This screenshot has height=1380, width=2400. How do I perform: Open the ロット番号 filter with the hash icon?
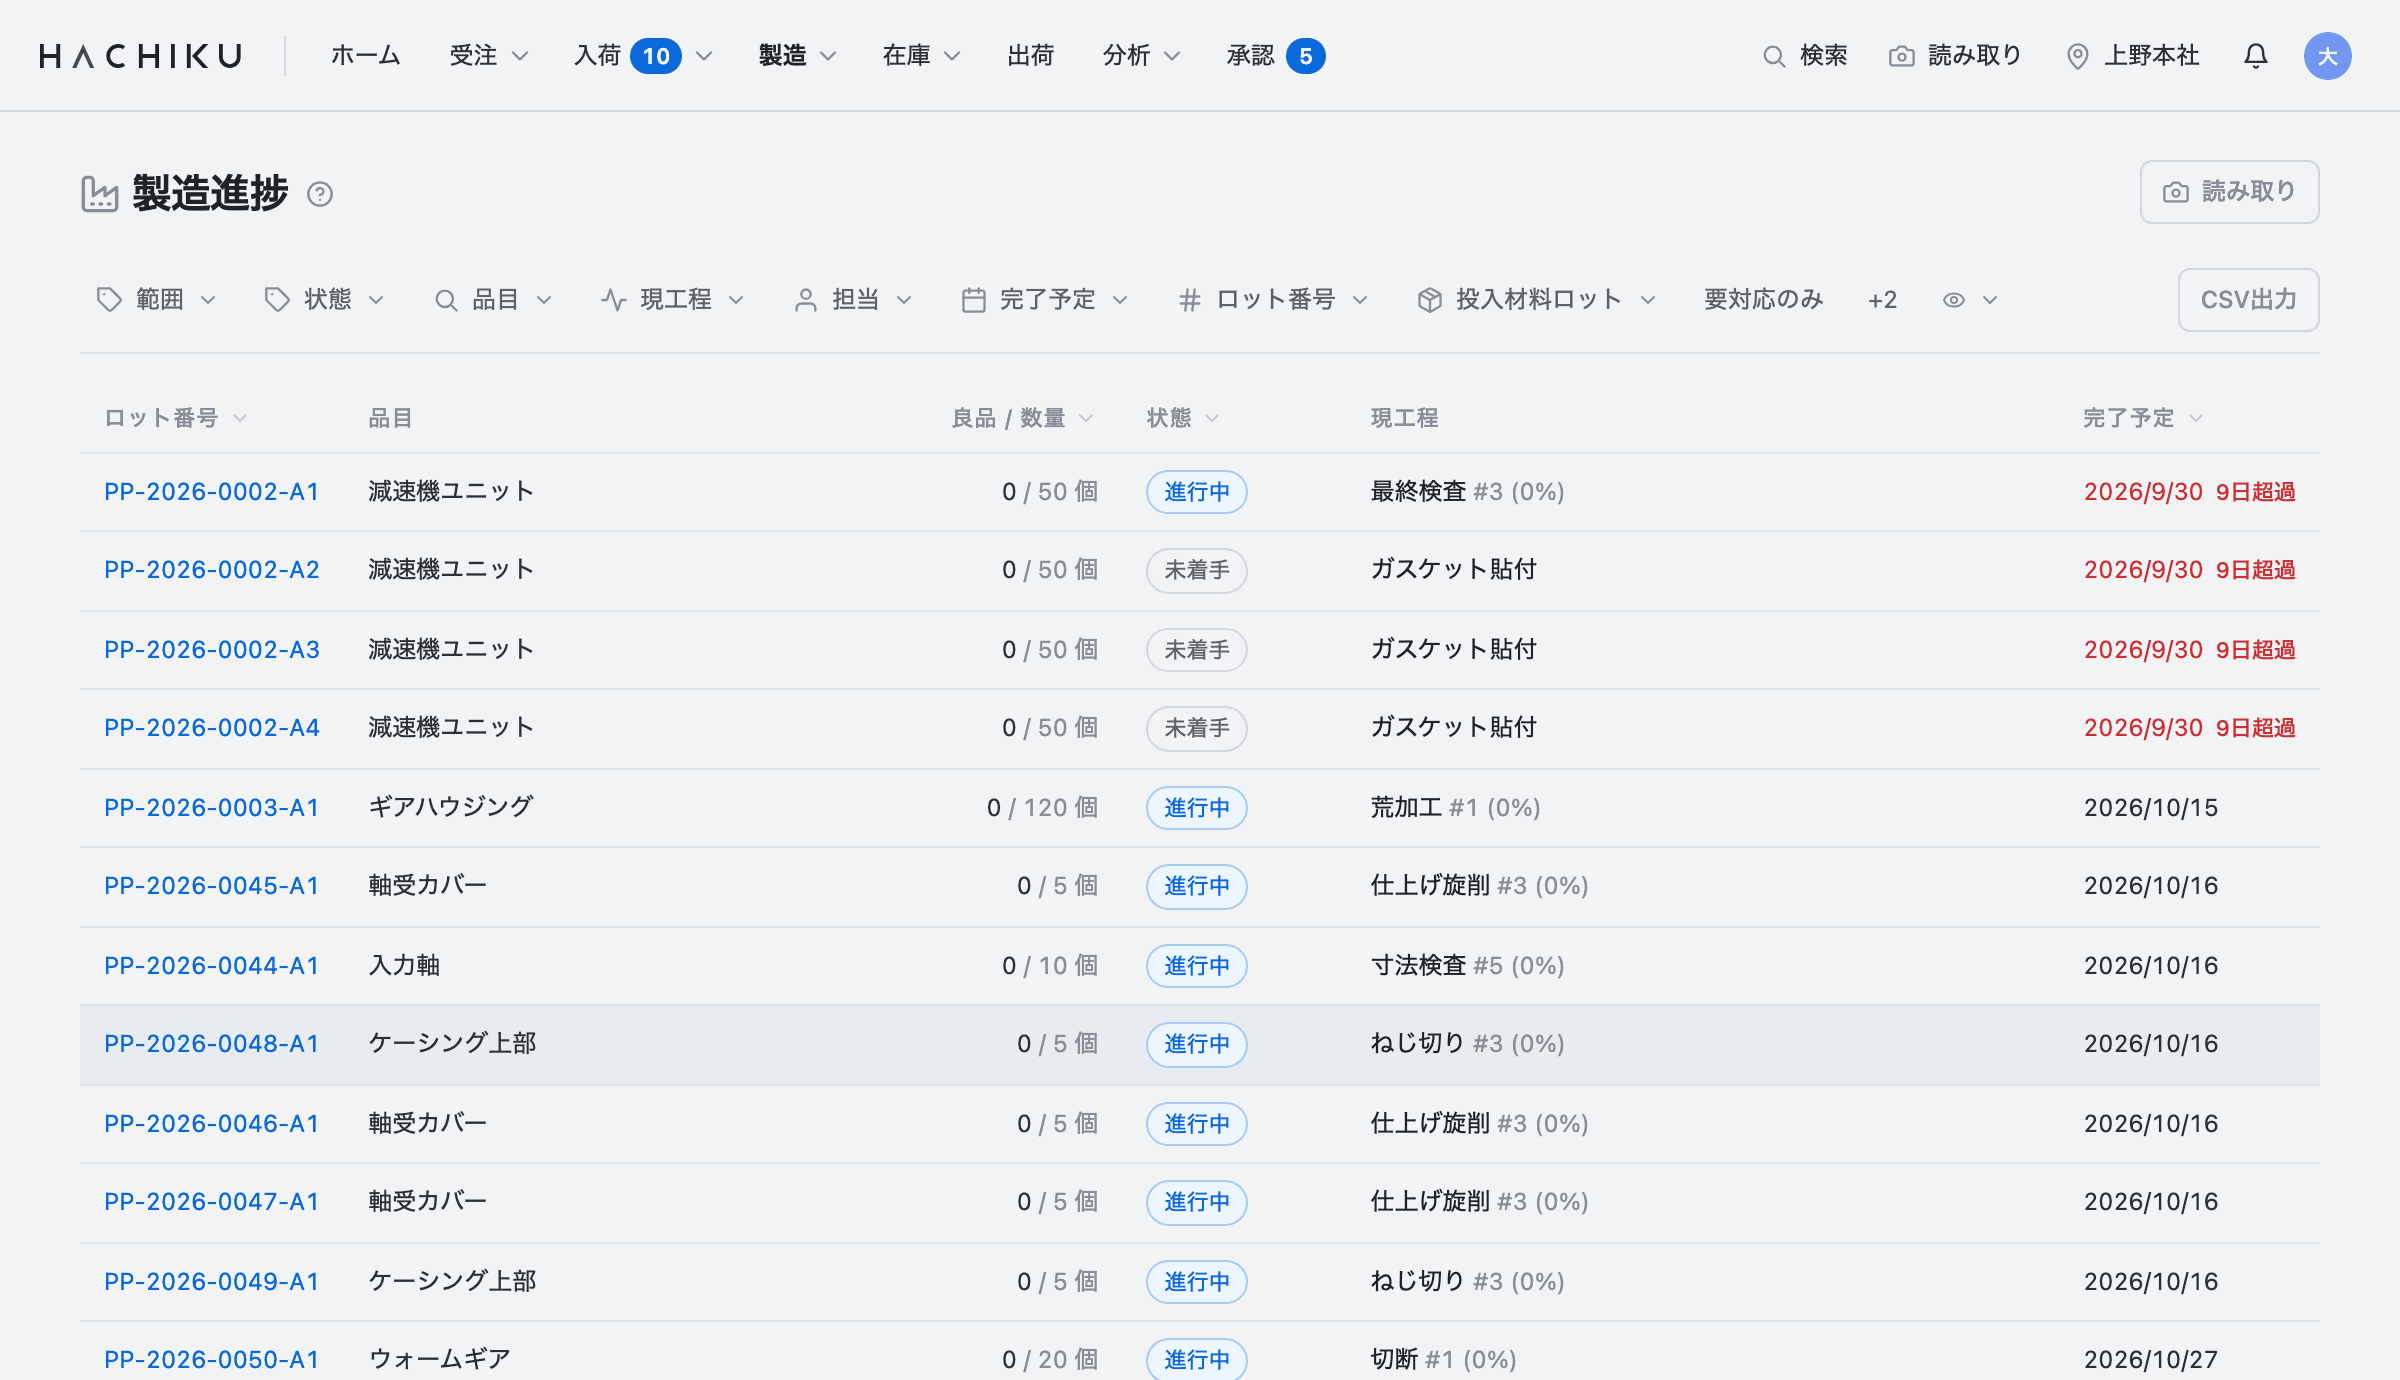(x=1273, y=300)
